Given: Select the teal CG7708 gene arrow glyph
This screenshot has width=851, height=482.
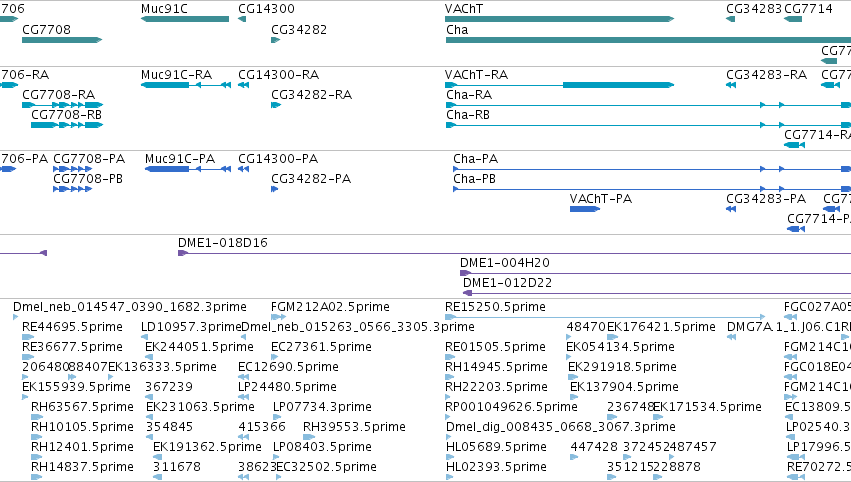Looking at the screenshot, I should click(x=62, y=40).
